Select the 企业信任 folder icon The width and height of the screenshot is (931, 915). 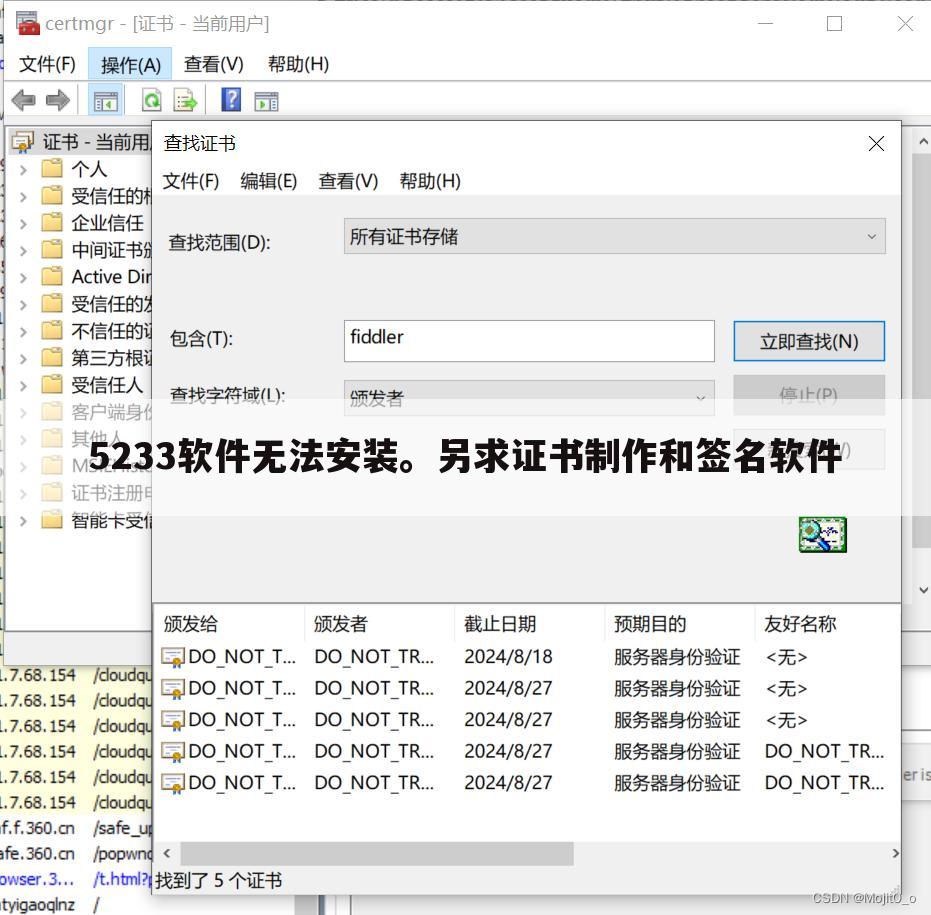52,223
